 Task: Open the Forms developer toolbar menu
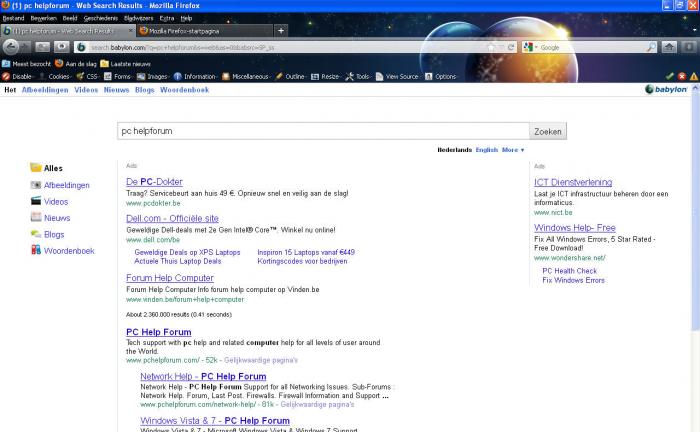click(x=117, y=77)
